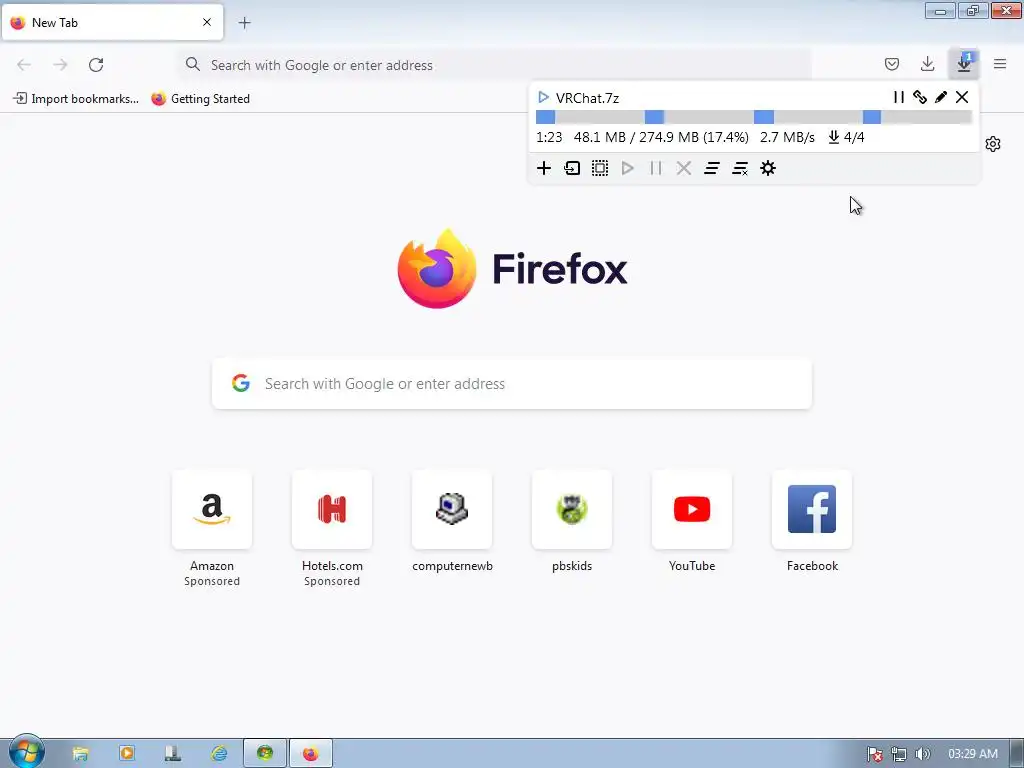Go back one page
Image resolution: width=1024 pixels, height=768 pixels.
[x=24, y=65]
